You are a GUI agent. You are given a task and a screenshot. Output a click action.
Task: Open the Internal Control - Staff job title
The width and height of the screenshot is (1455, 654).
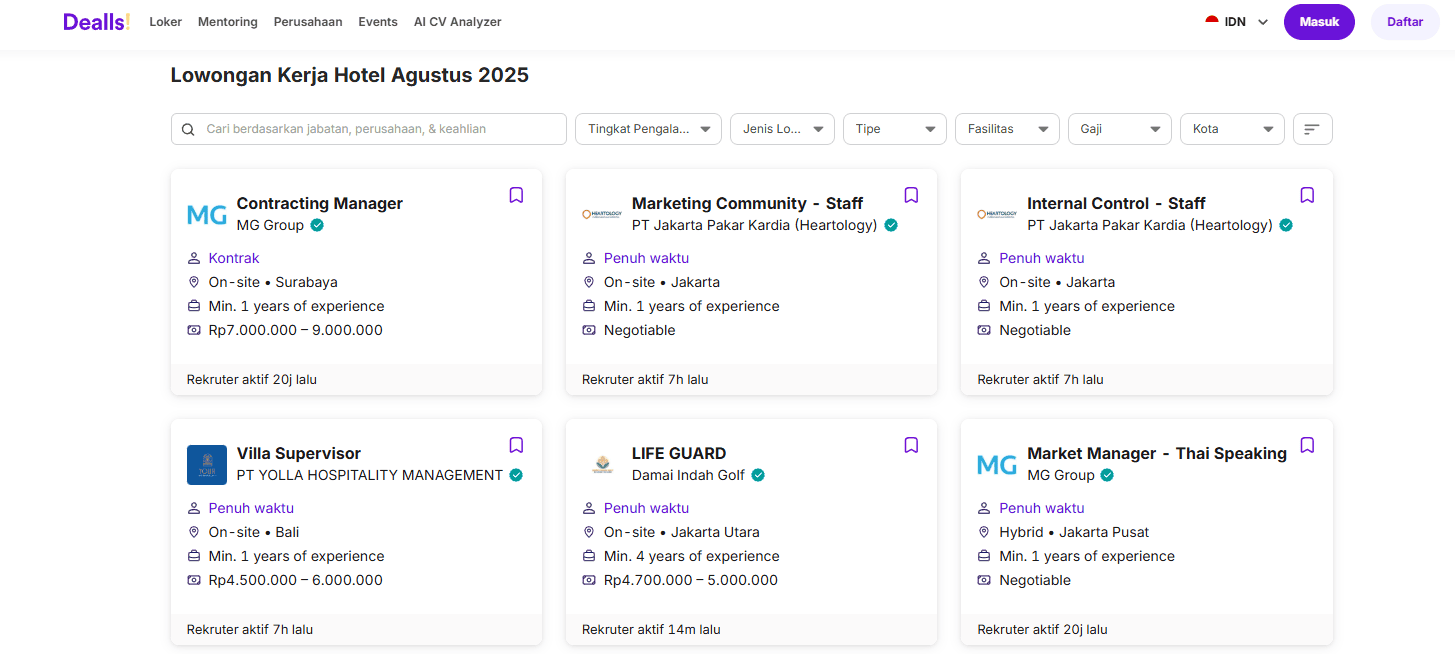point(1116,203)
